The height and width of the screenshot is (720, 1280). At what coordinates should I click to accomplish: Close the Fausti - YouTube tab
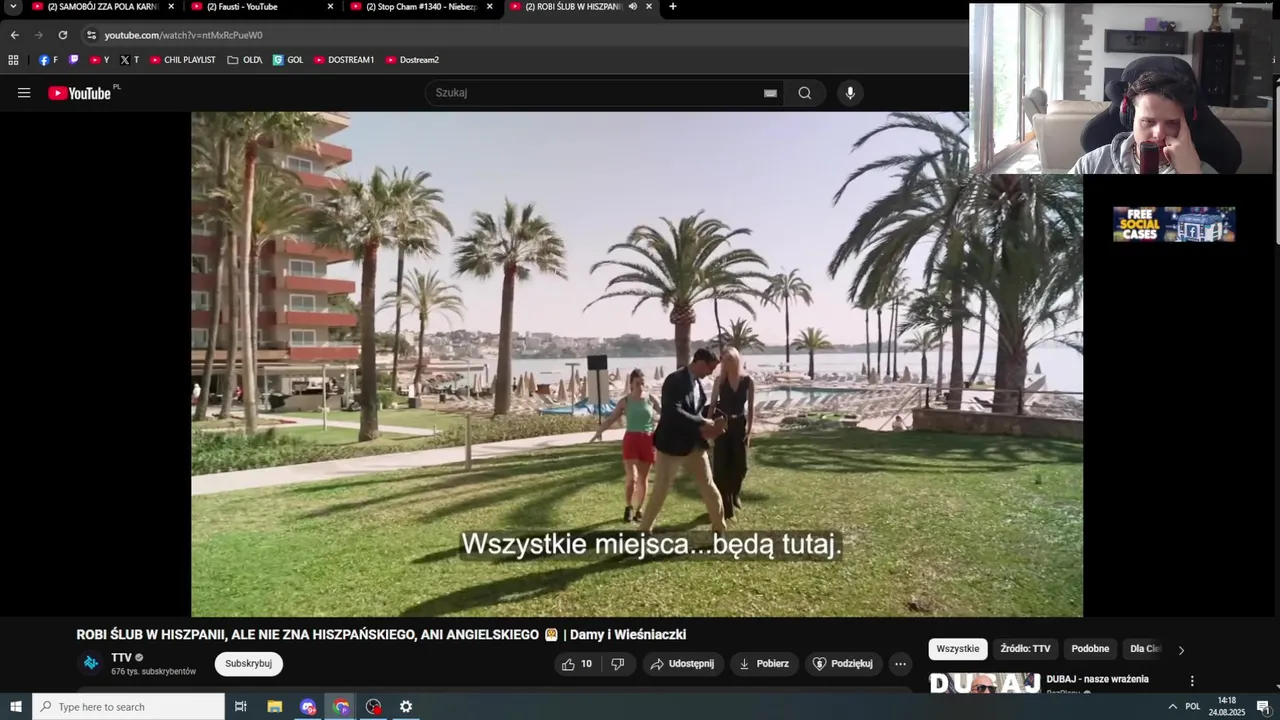[x=331, y=7]
